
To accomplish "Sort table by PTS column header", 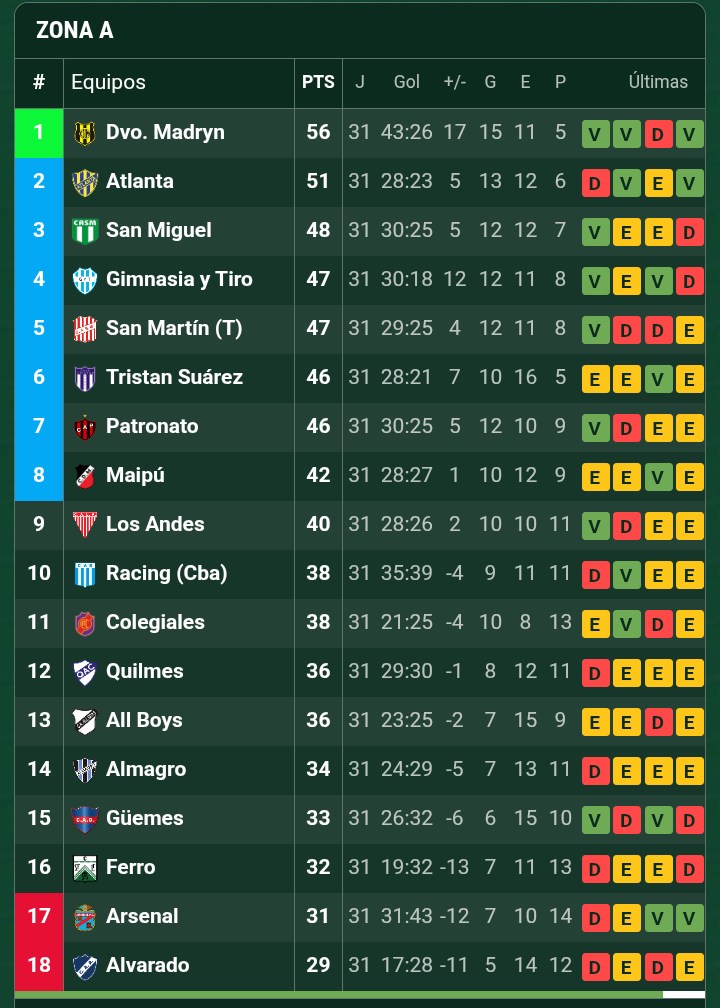I will [318, 82].
